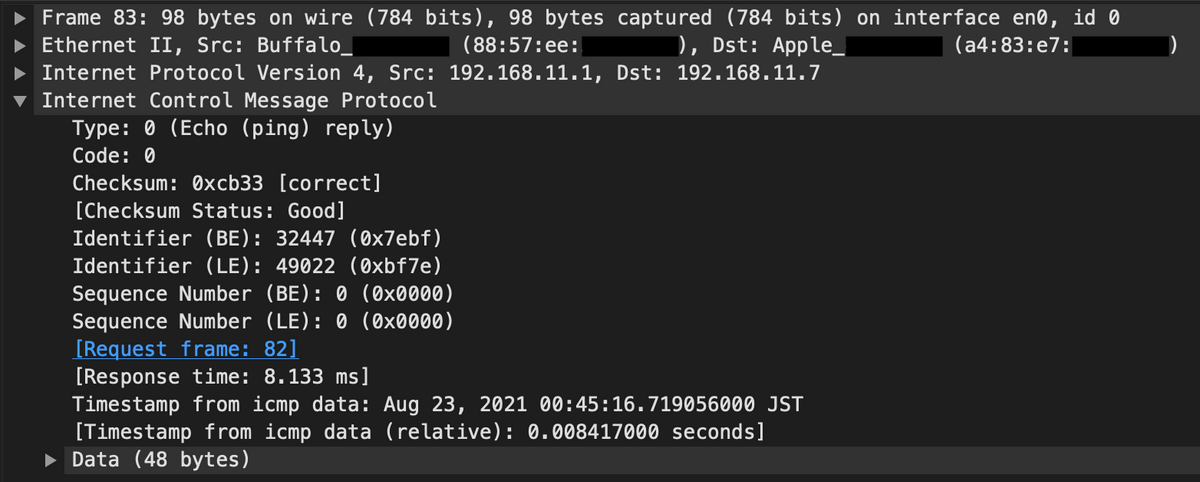Viewport: 1200px width, 482px height.
Task: Select Identifier (LE): 49022 line
Action: (257, 267)
